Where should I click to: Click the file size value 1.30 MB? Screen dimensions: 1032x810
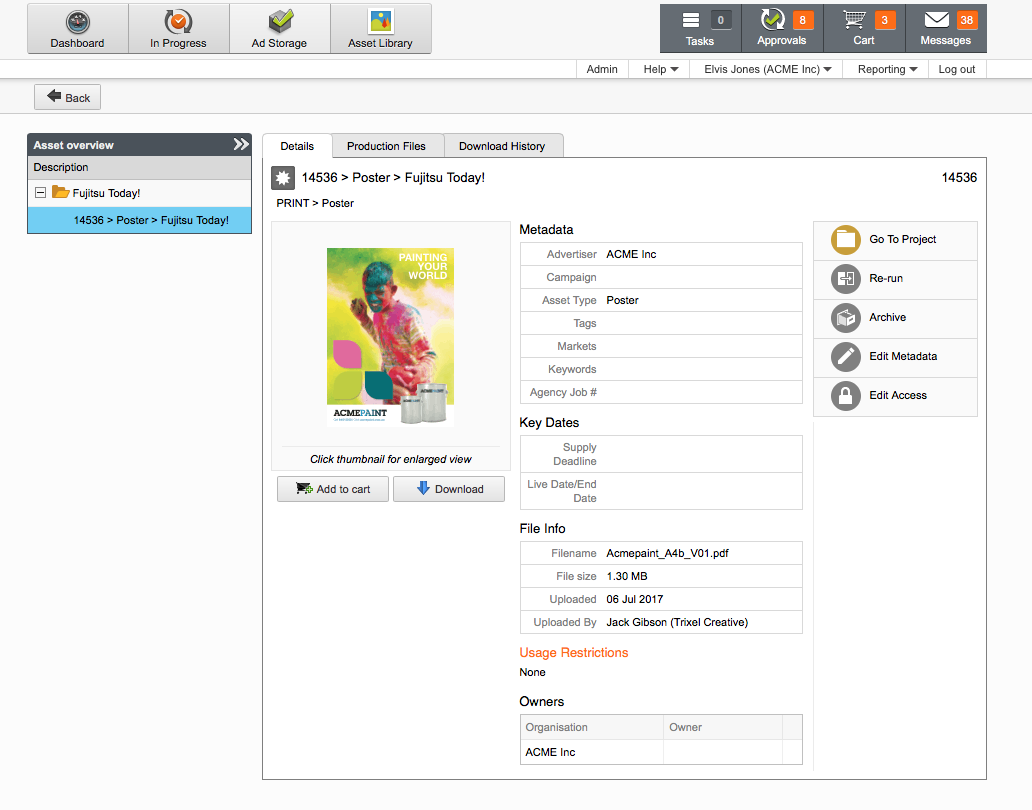[627, 576]
